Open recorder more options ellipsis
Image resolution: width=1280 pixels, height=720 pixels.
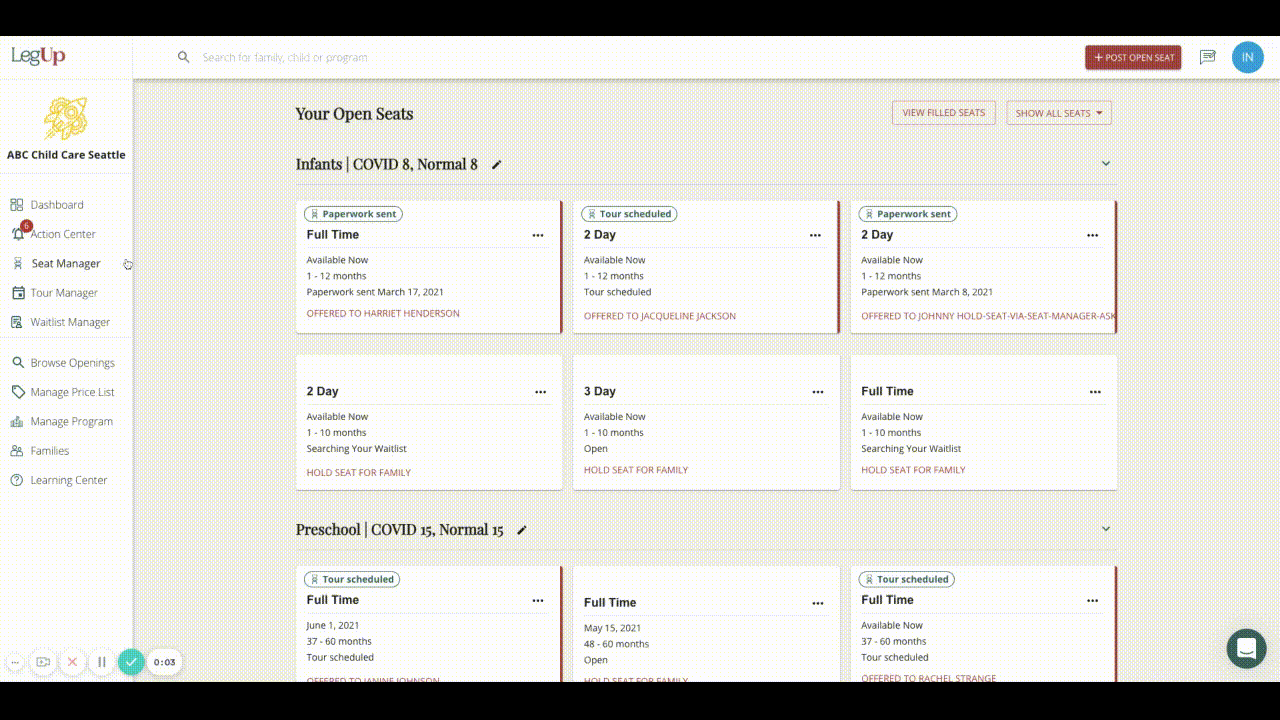[15, 662]
